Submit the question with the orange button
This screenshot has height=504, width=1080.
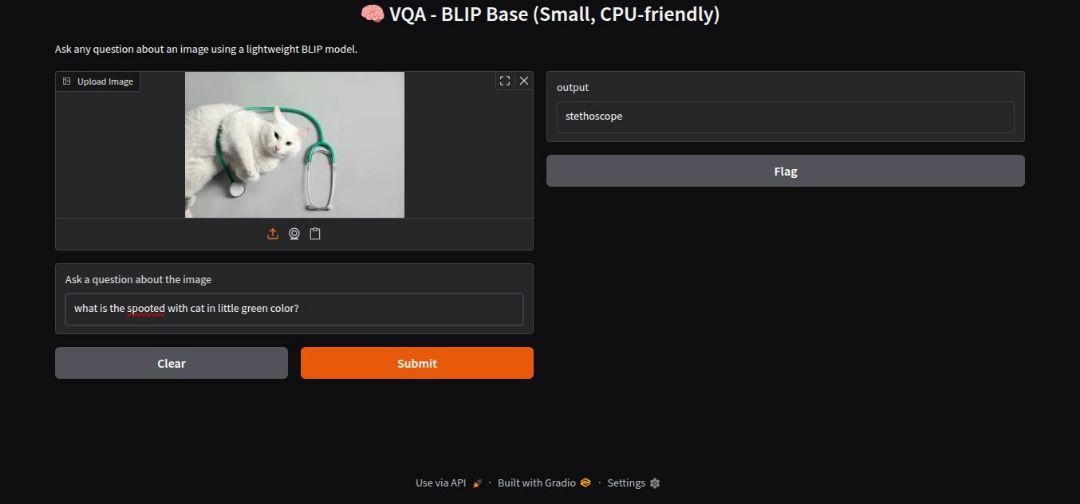point(417,363)
